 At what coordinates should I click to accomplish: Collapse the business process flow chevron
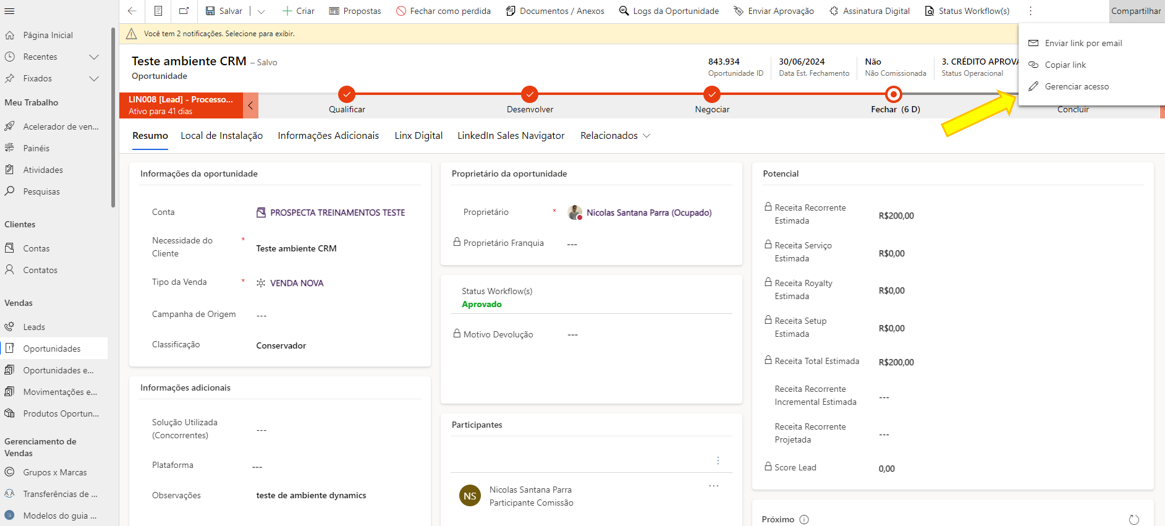[x=251, y=105]
